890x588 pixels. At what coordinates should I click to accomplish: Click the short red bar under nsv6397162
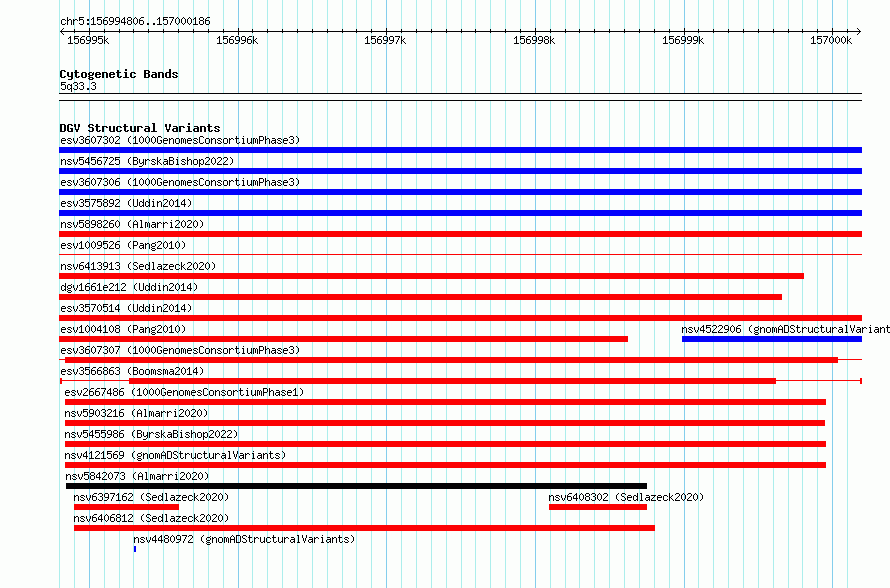click(126, 507)
